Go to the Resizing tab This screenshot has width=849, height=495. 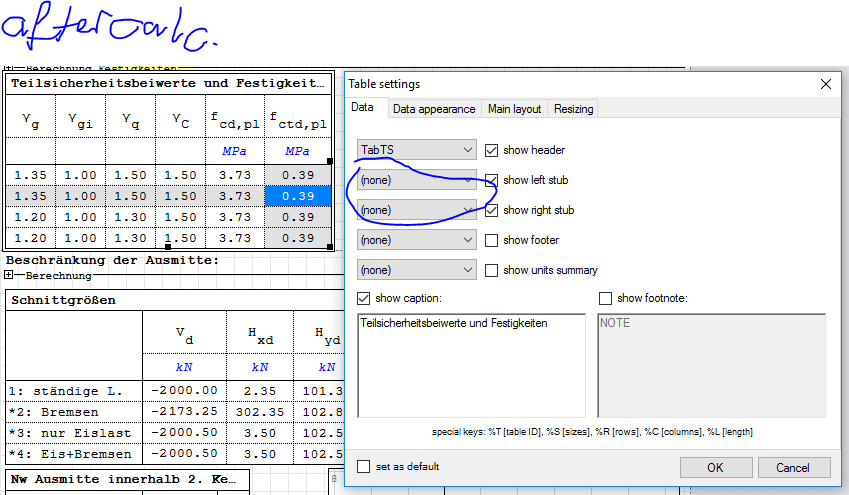tap(573, 109)
